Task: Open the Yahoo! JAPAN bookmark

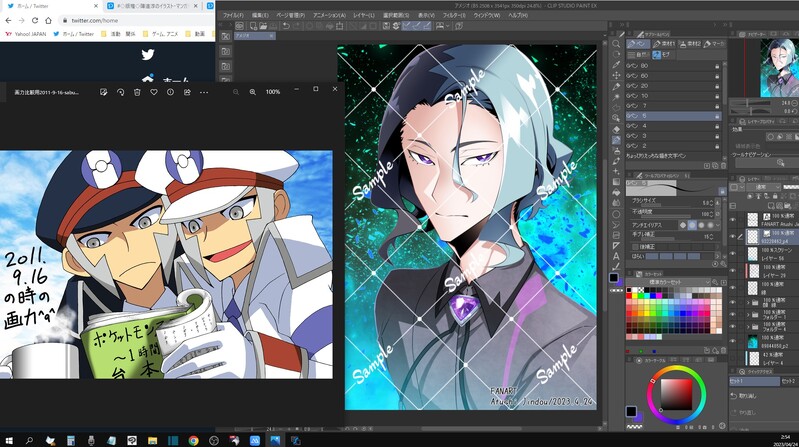Action: pyautogui.click(x=25, y=34)
